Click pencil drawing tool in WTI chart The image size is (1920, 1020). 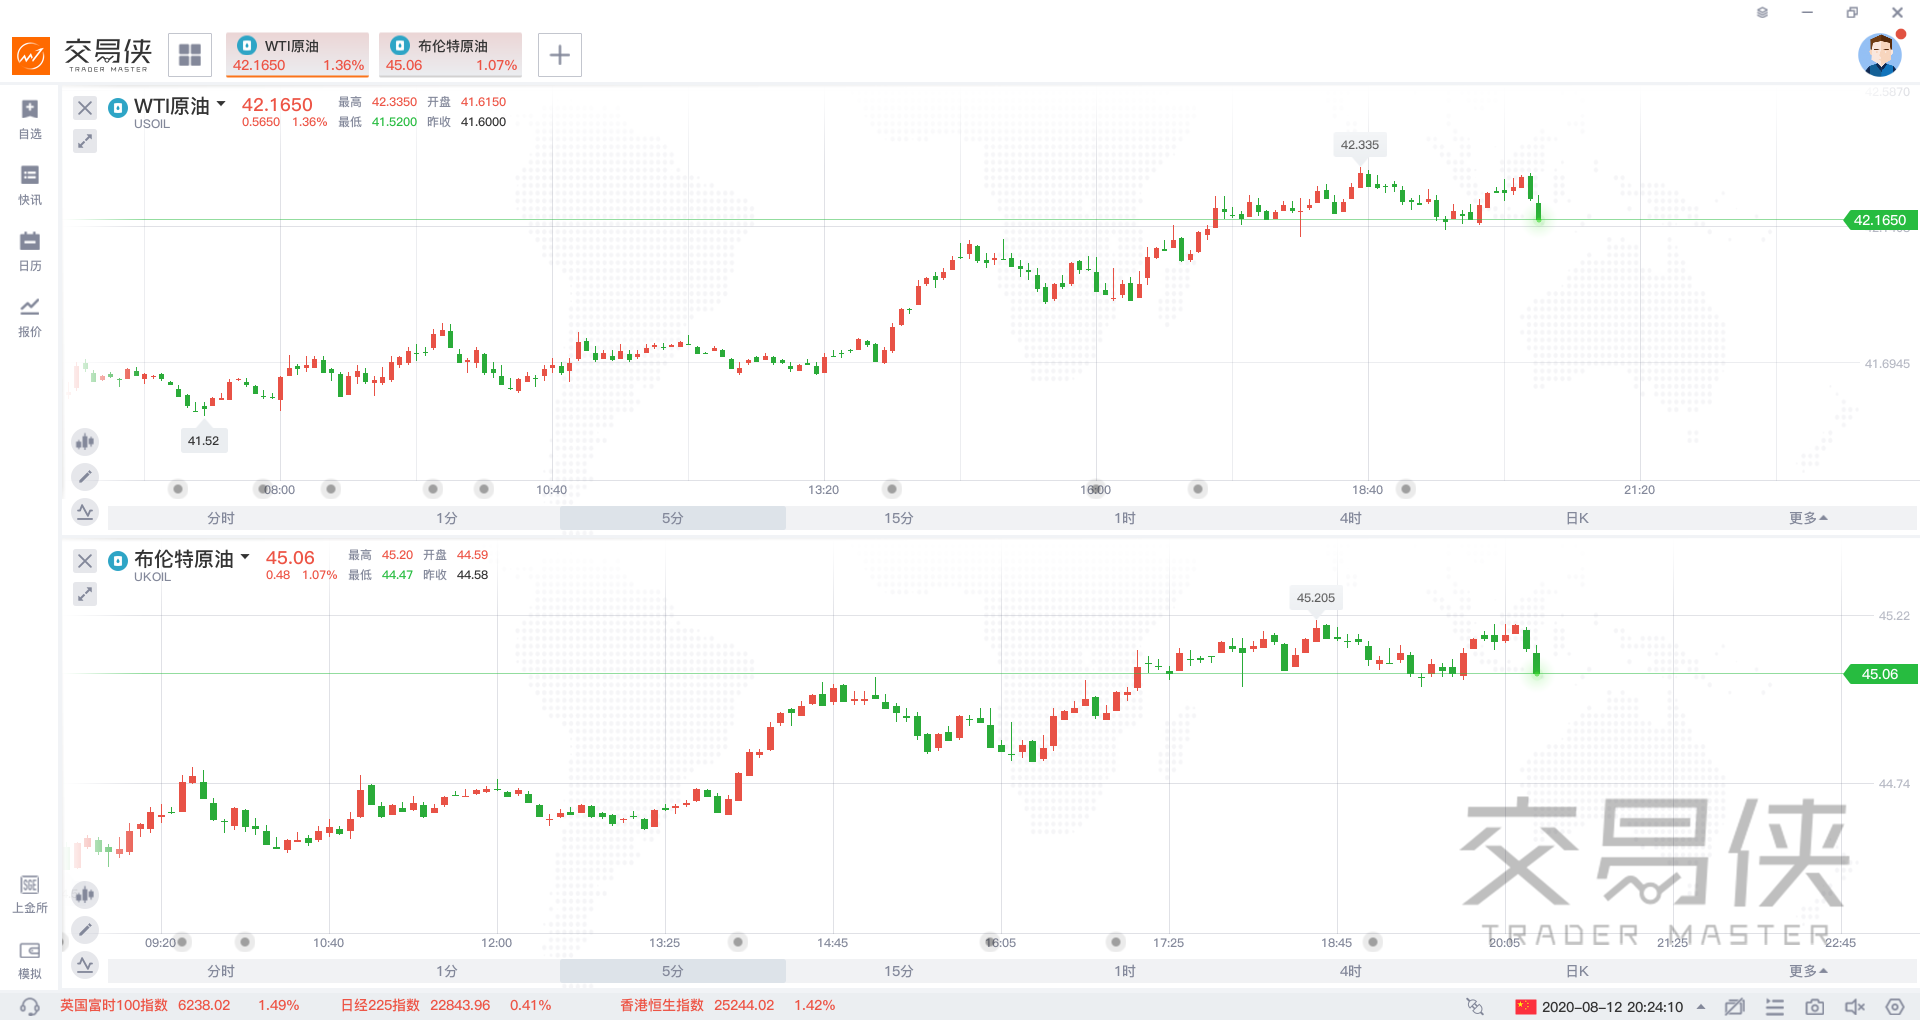85,477
